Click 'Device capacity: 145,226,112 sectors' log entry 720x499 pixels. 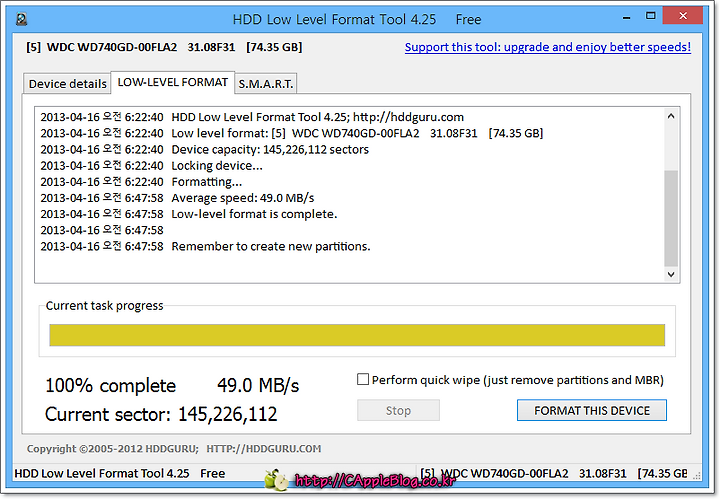(270, 150)
